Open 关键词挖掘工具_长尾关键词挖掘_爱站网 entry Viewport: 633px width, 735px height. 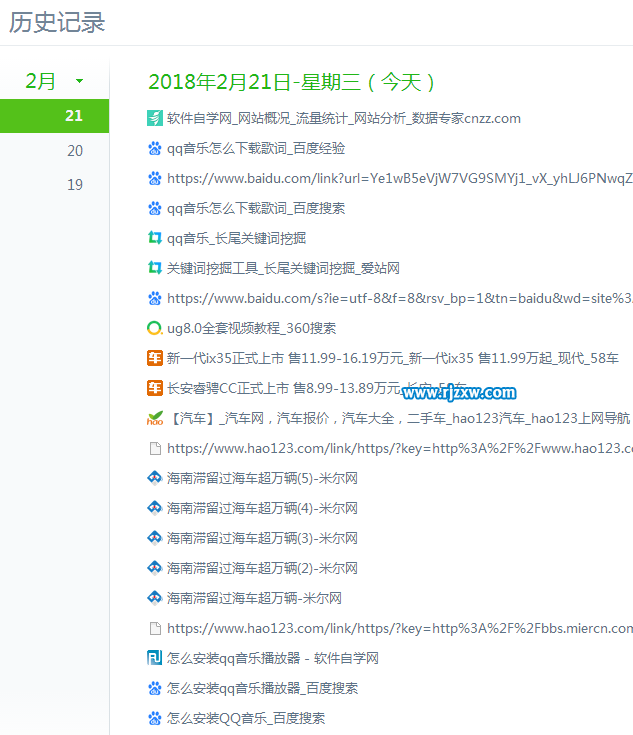pos(283,268)
